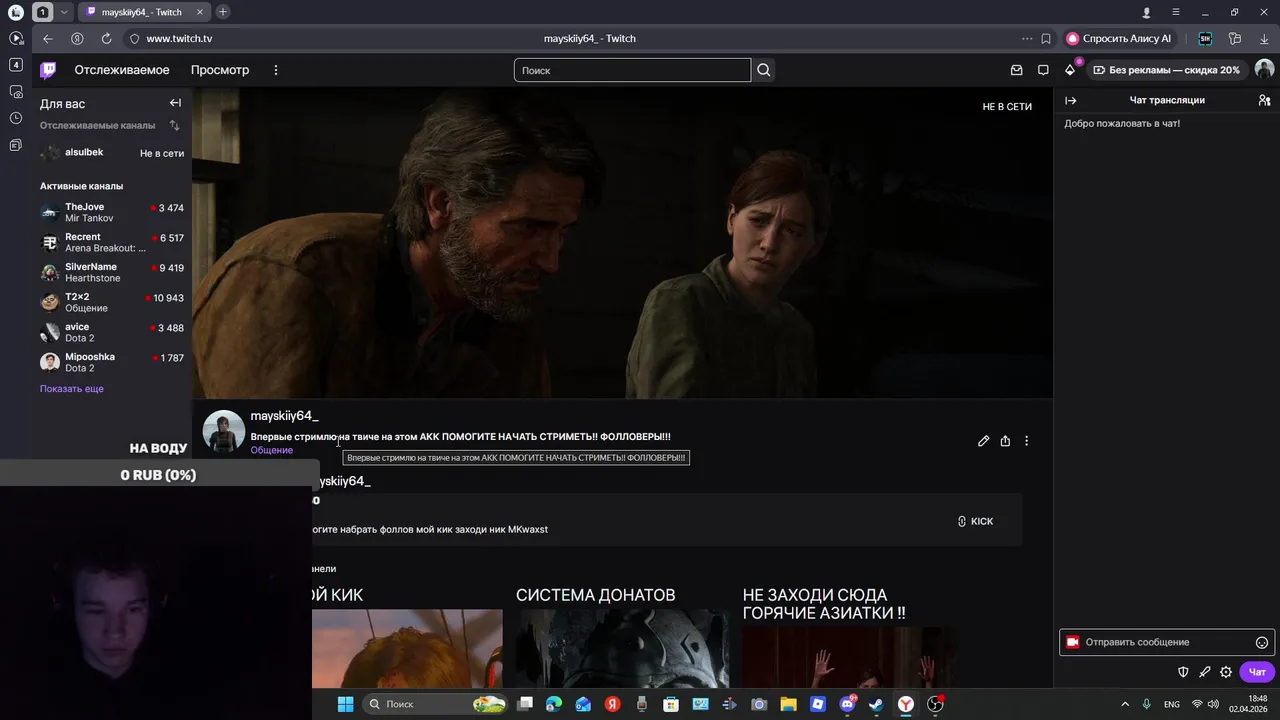Open screenshot tool in browser sidebar
Image resolution: width=1280 pixels, height=720 pixels.
(15, 91)
